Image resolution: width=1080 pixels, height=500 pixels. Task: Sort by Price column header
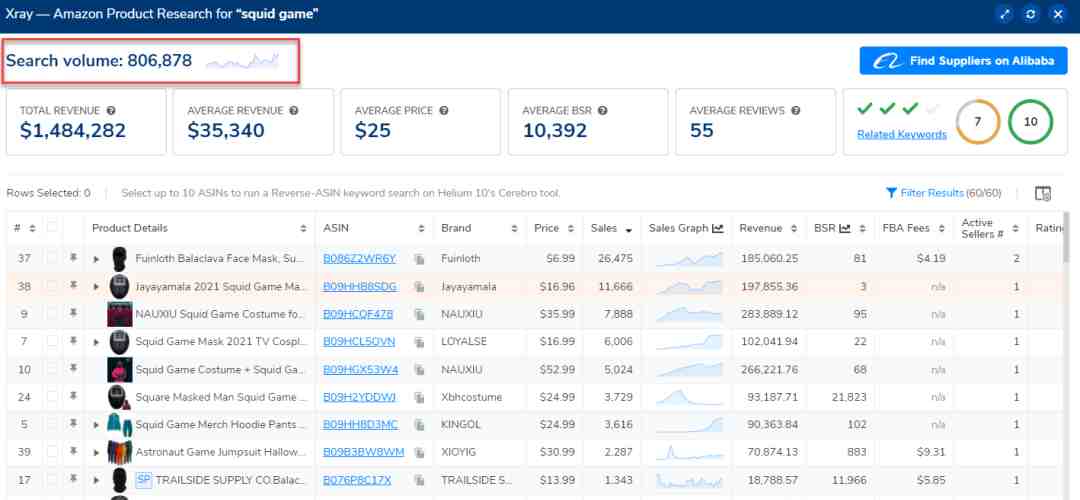point(570,228)
